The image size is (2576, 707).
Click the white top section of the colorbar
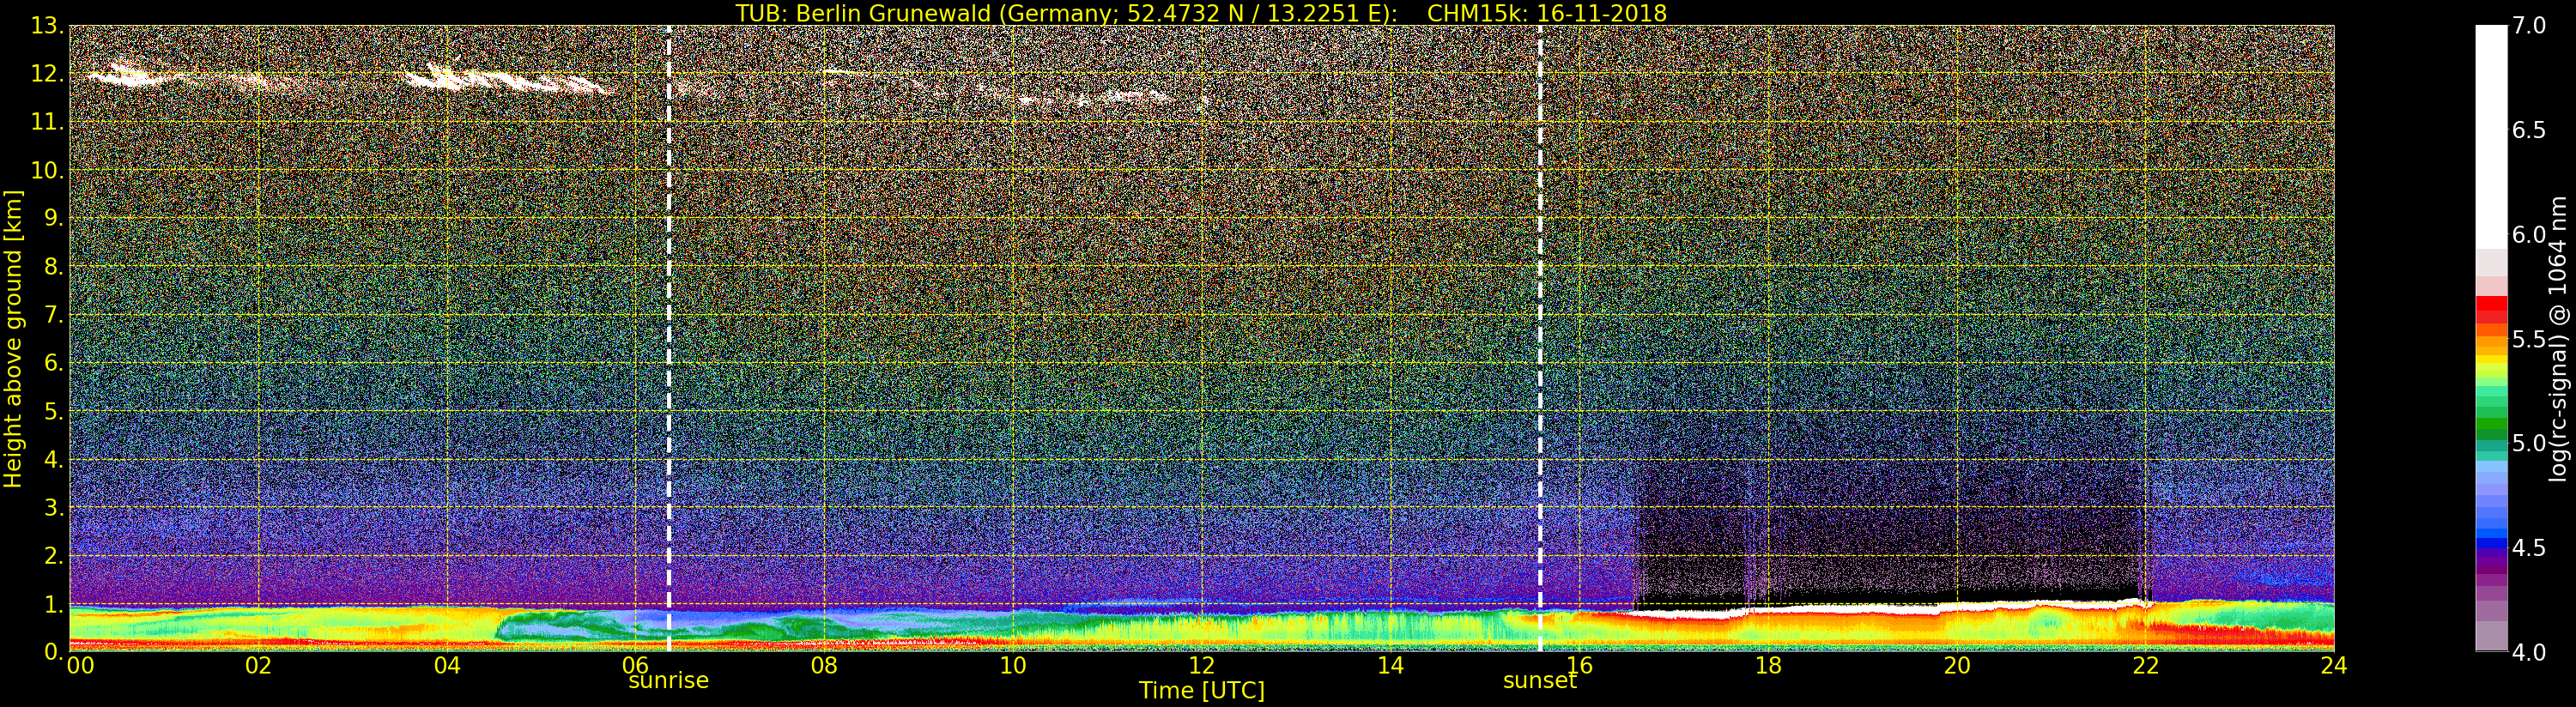2491,136
